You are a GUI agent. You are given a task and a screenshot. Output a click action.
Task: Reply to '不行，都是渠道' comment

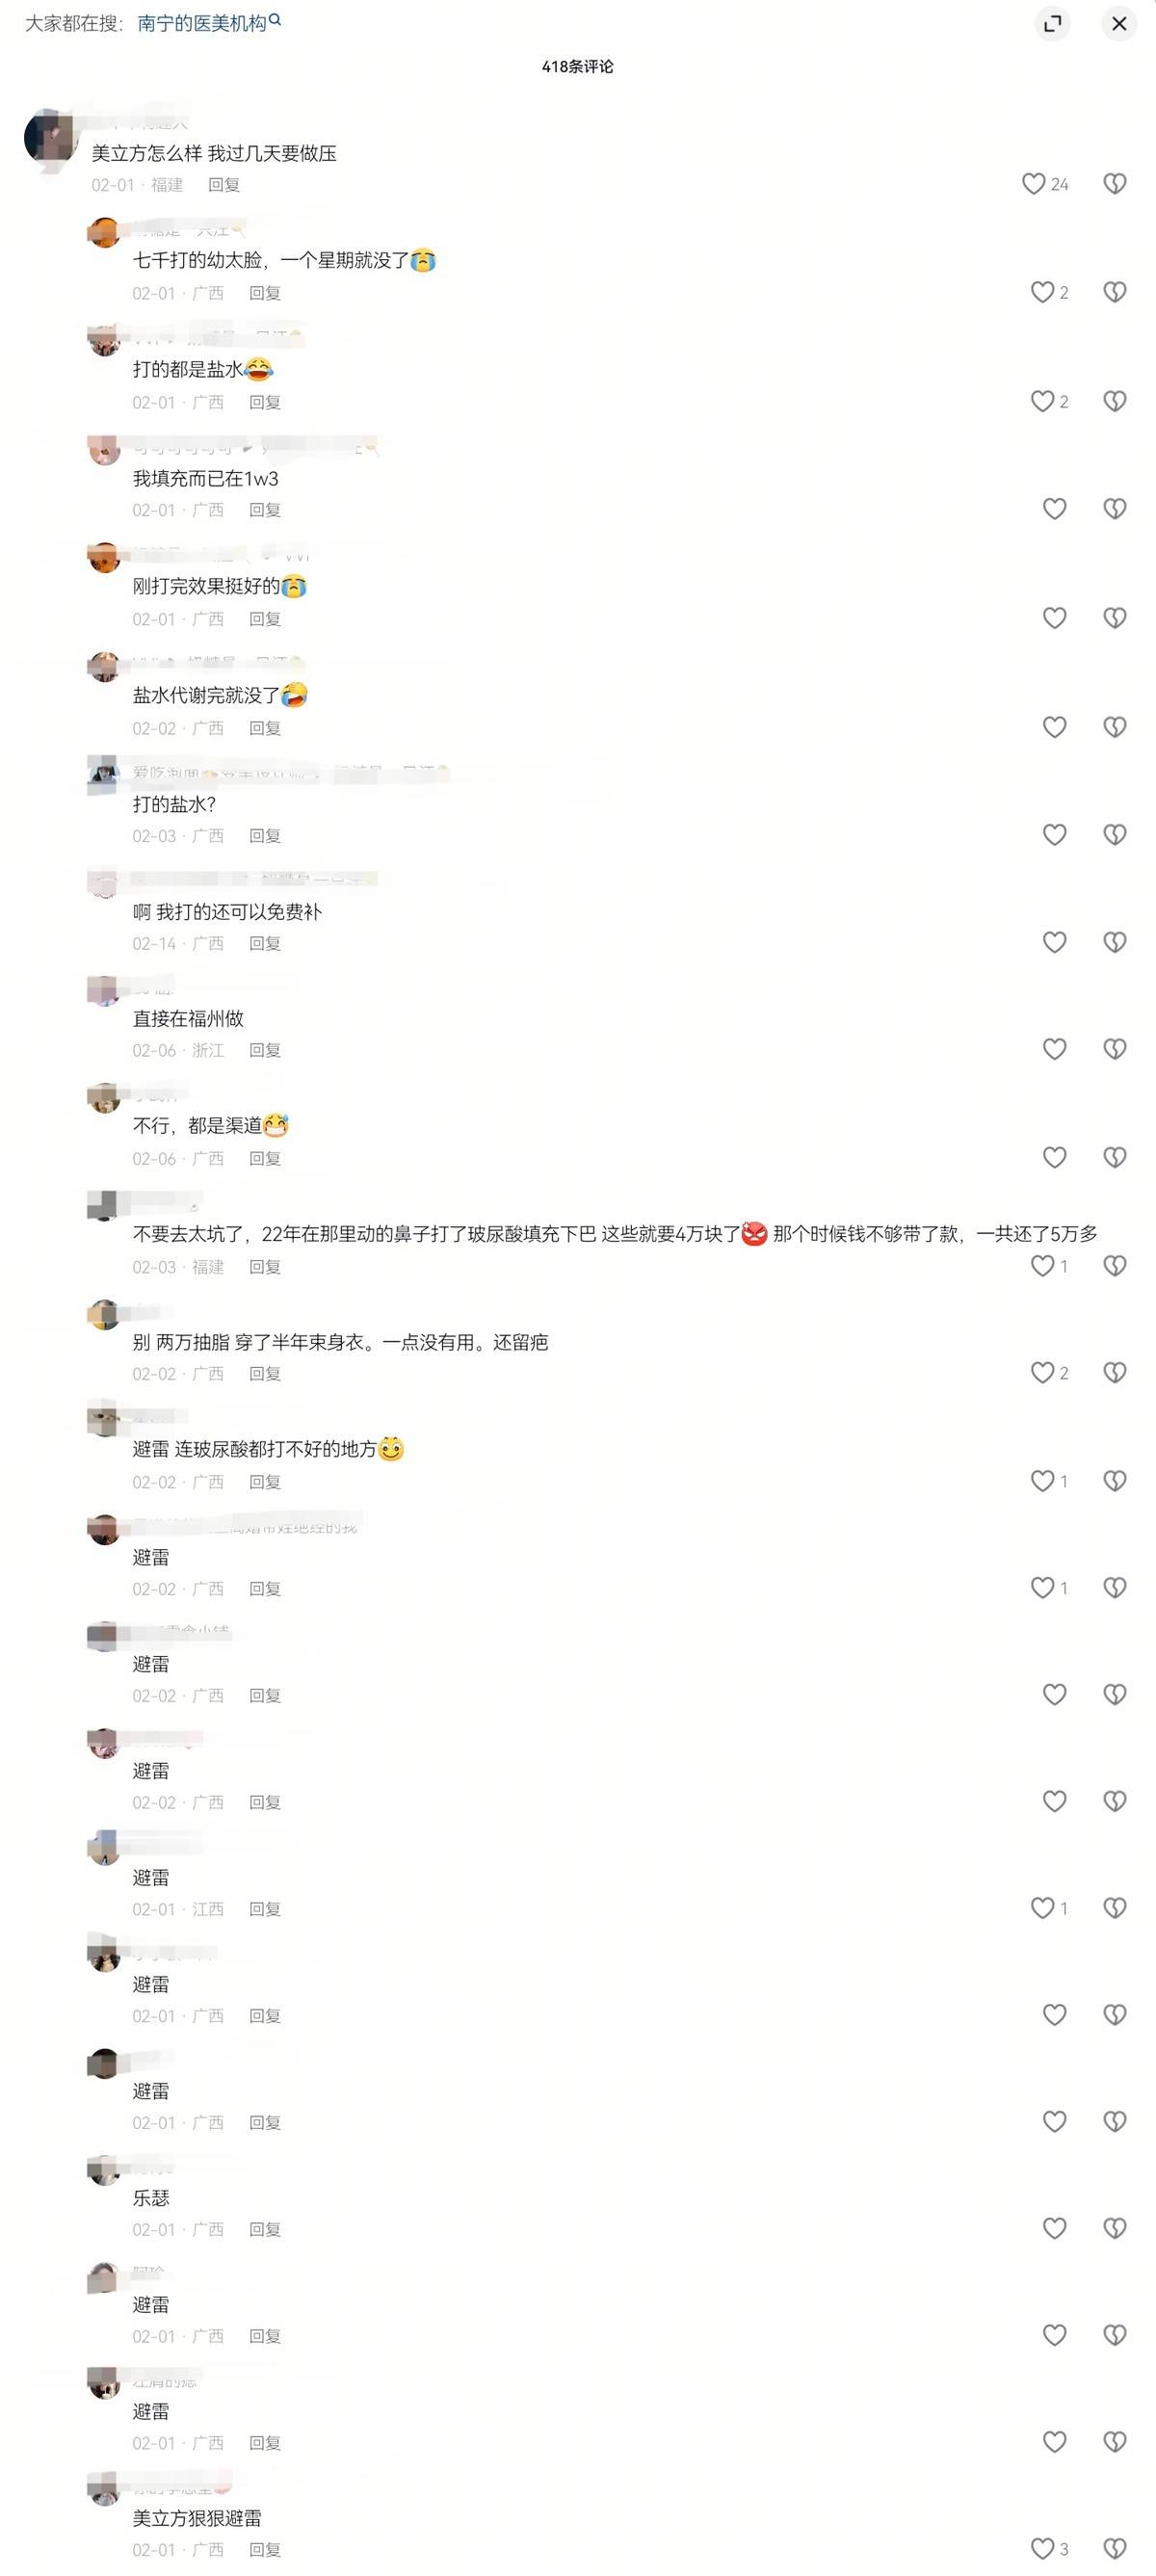point(265,1158)
